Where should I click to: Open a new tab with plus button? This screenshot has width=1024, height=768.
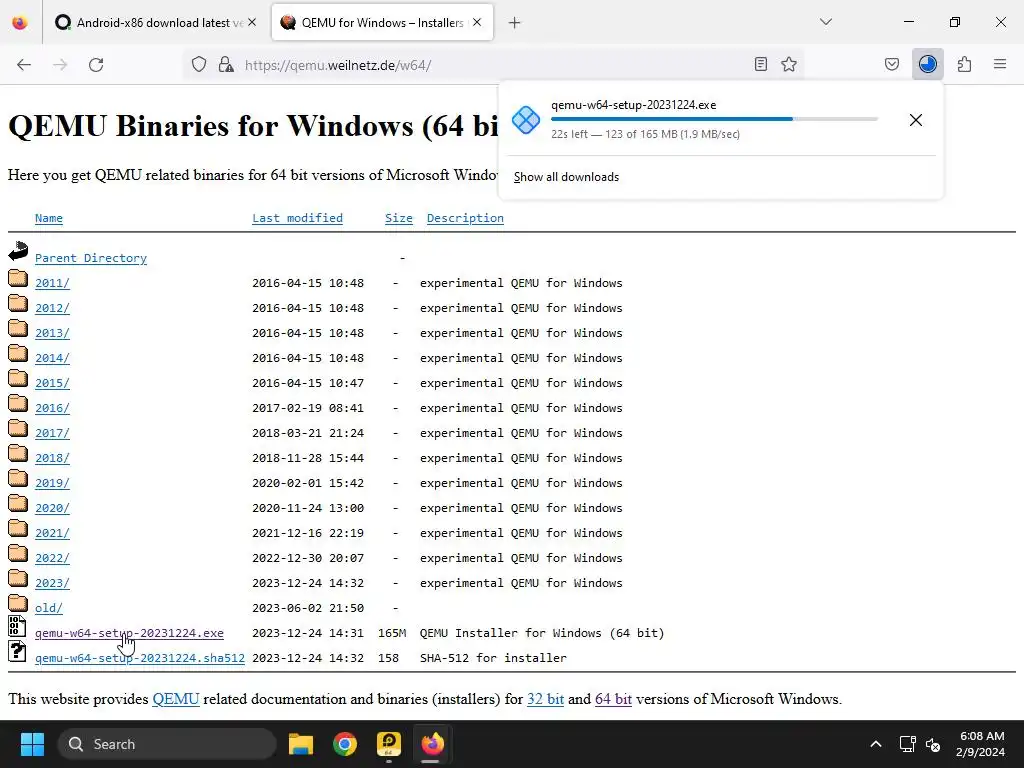pyautogui.click(x=515, y=23)
